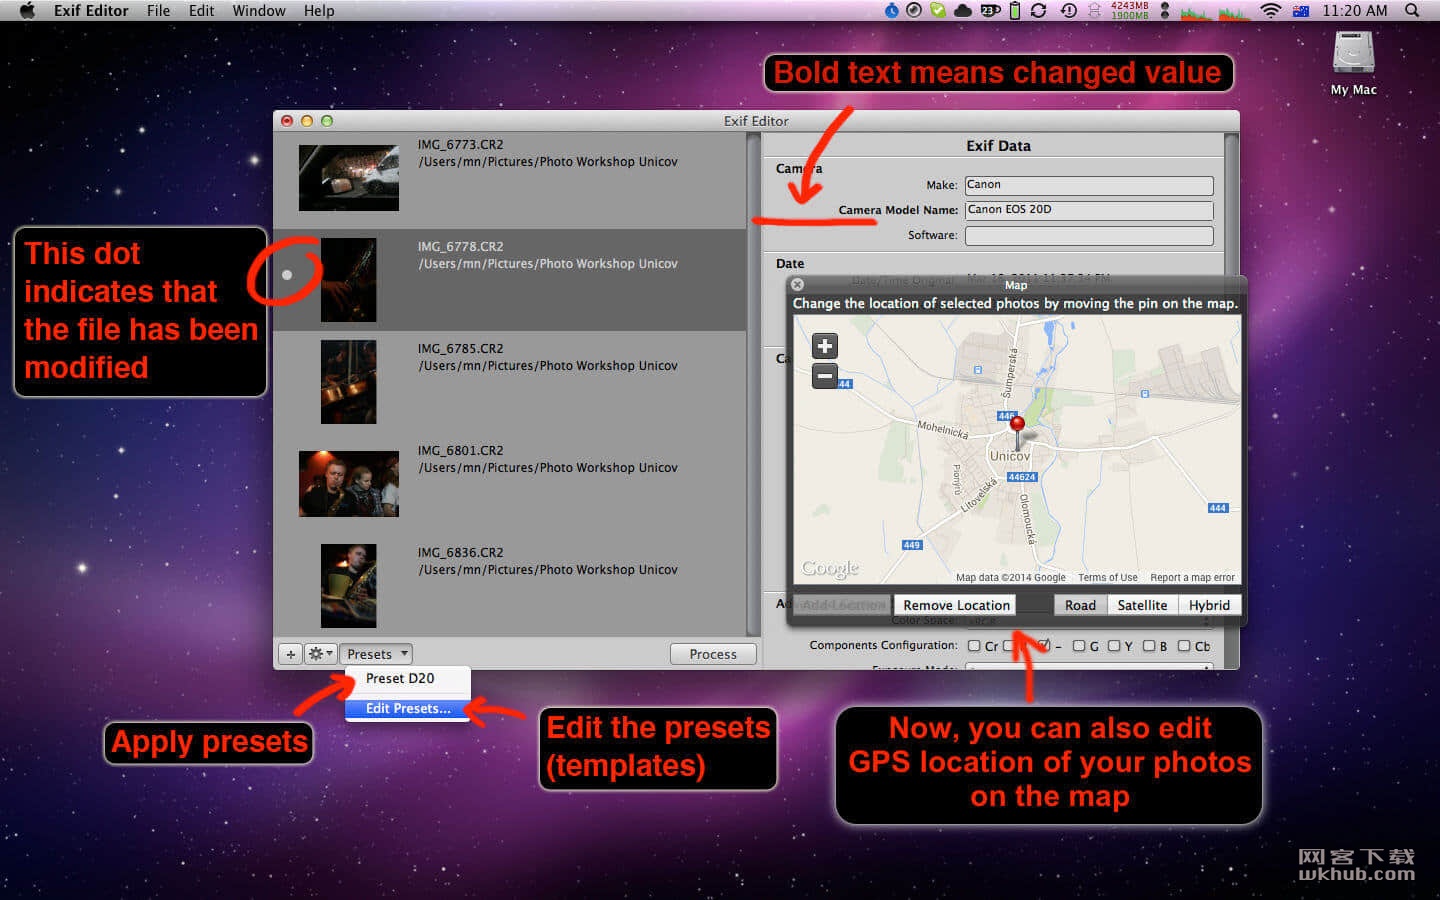
Task: Toggle the Cr component checkbox
Action: coord(974,646)
